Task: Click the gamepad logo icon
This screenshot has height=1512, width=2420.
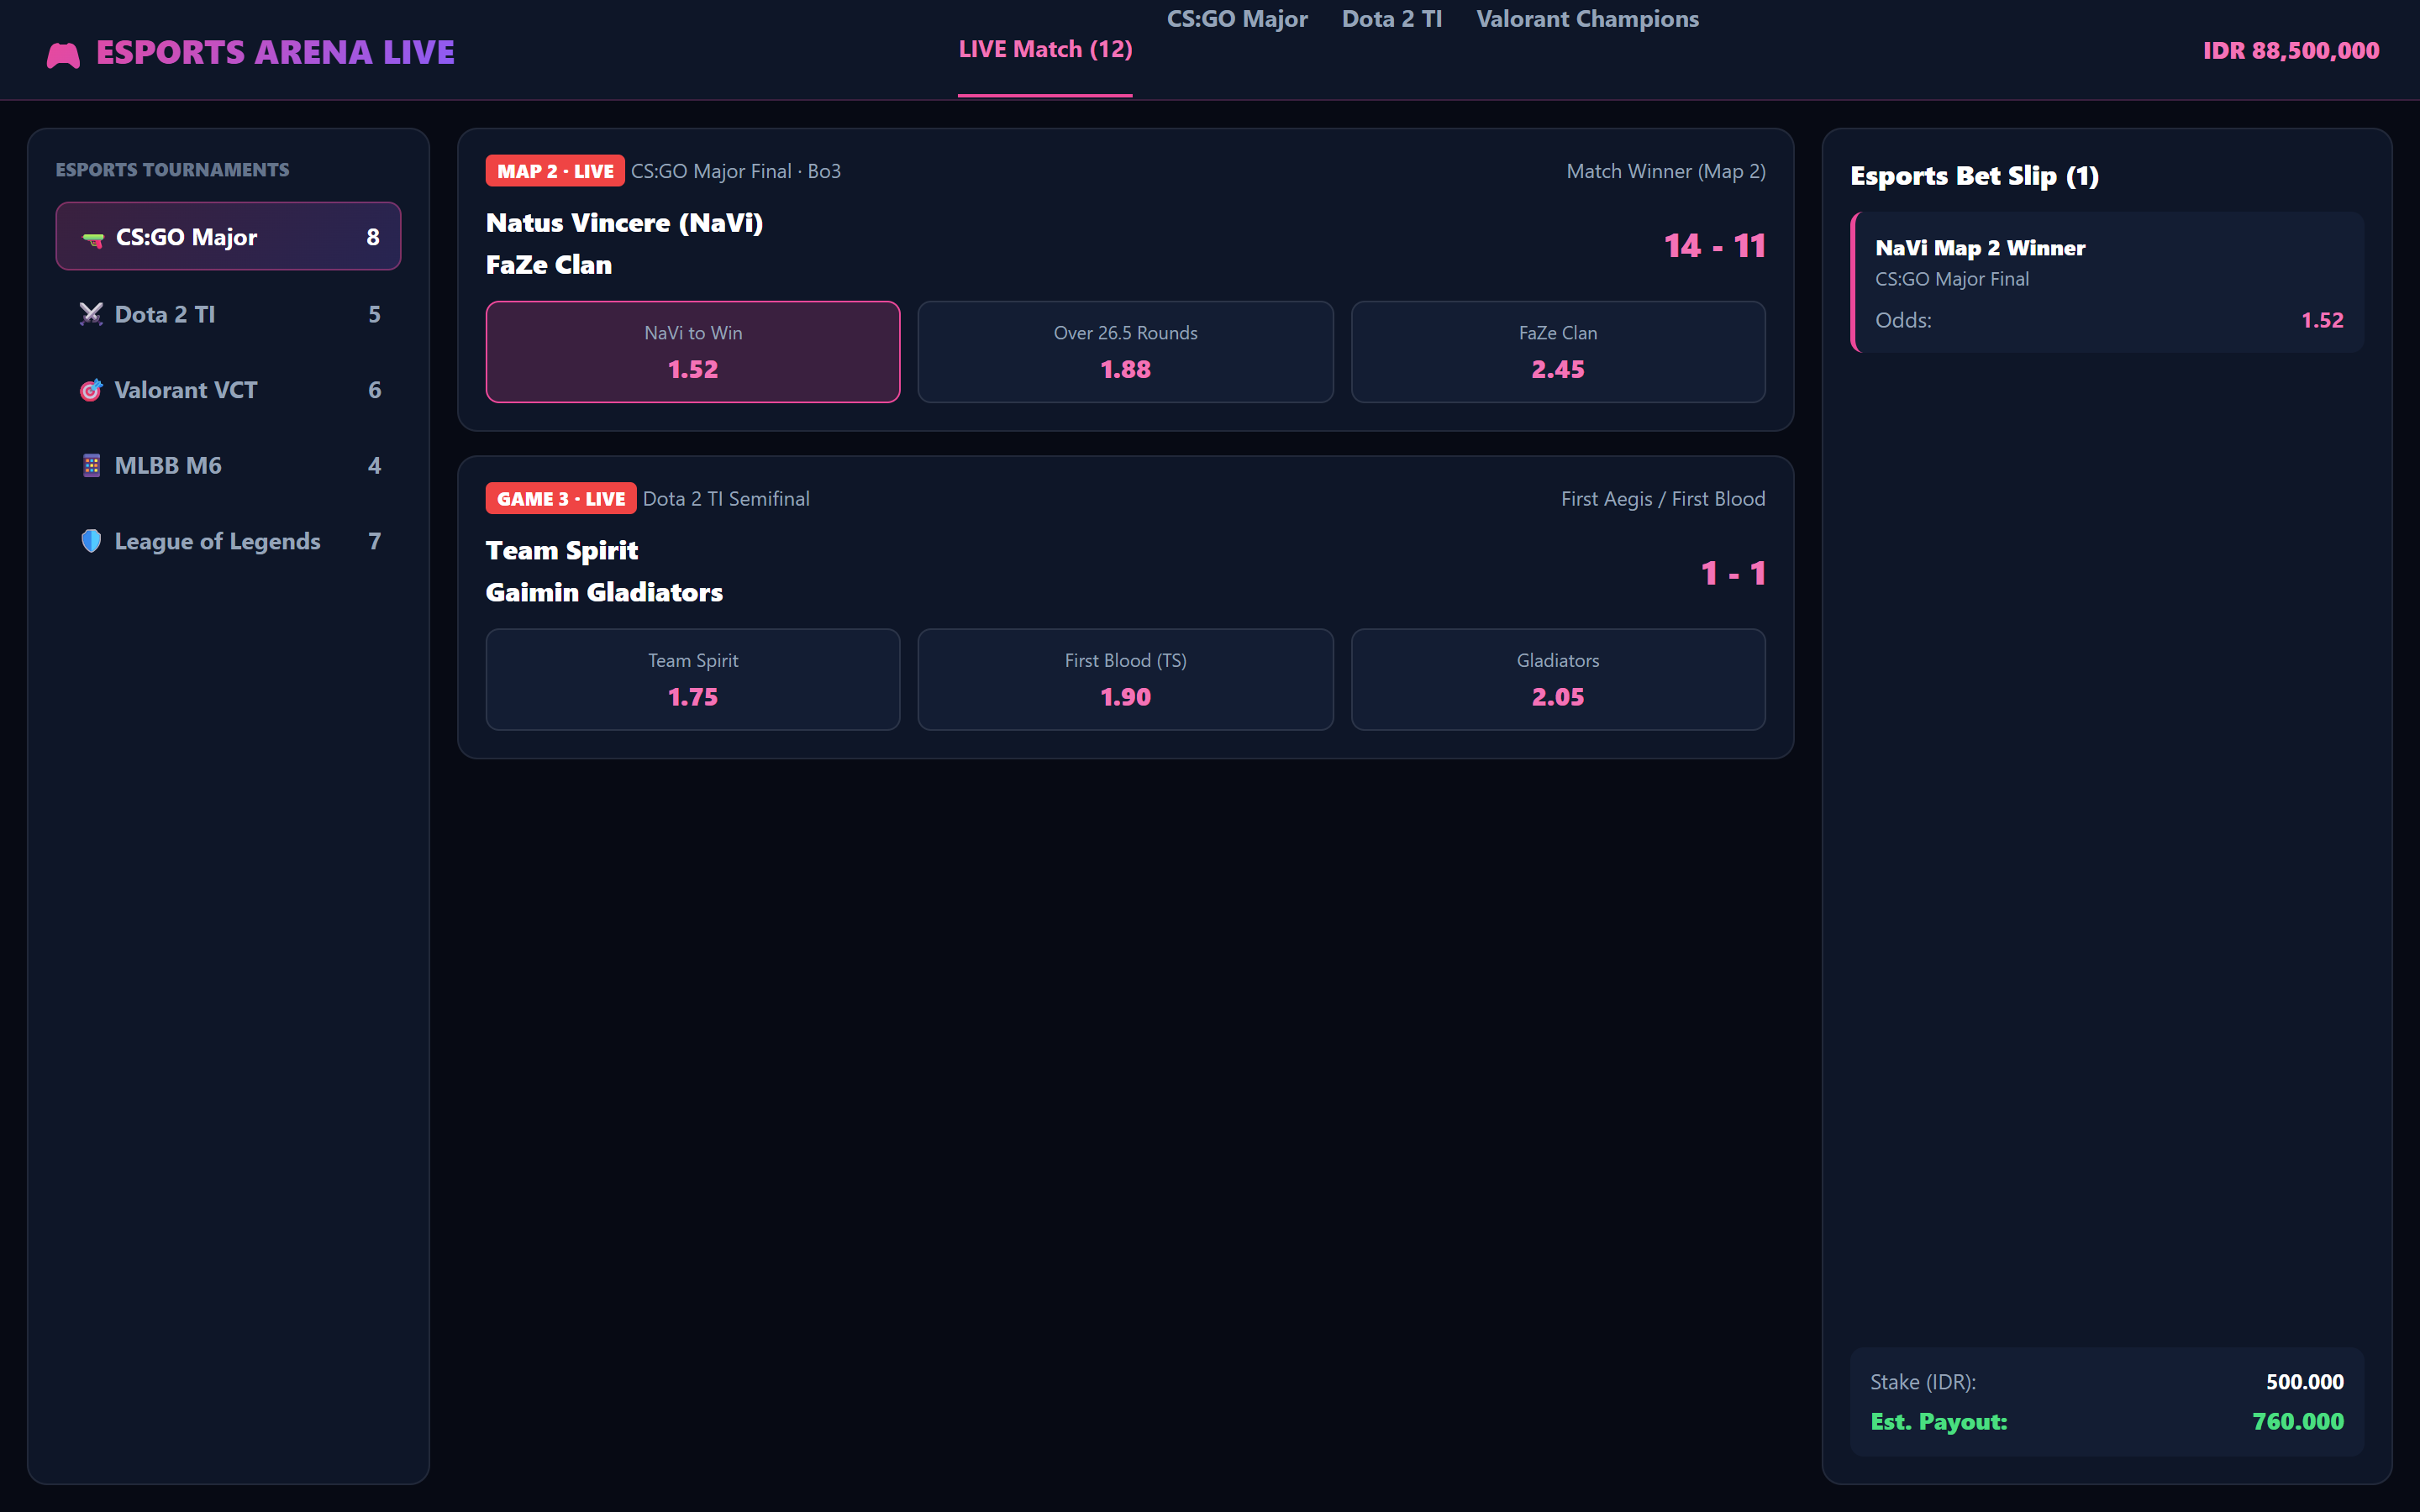Action: click(x=63, y=54)
